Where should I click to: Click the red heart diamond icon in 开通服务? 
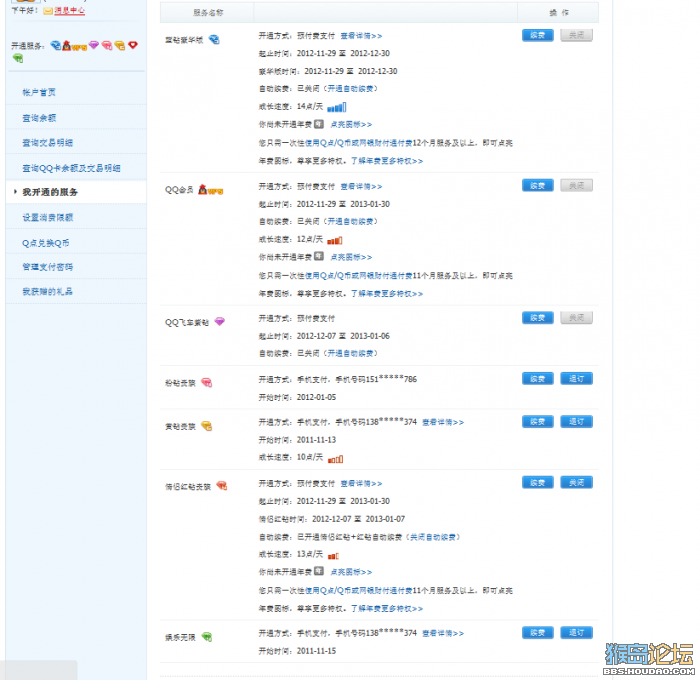click(x=133, y=45)
